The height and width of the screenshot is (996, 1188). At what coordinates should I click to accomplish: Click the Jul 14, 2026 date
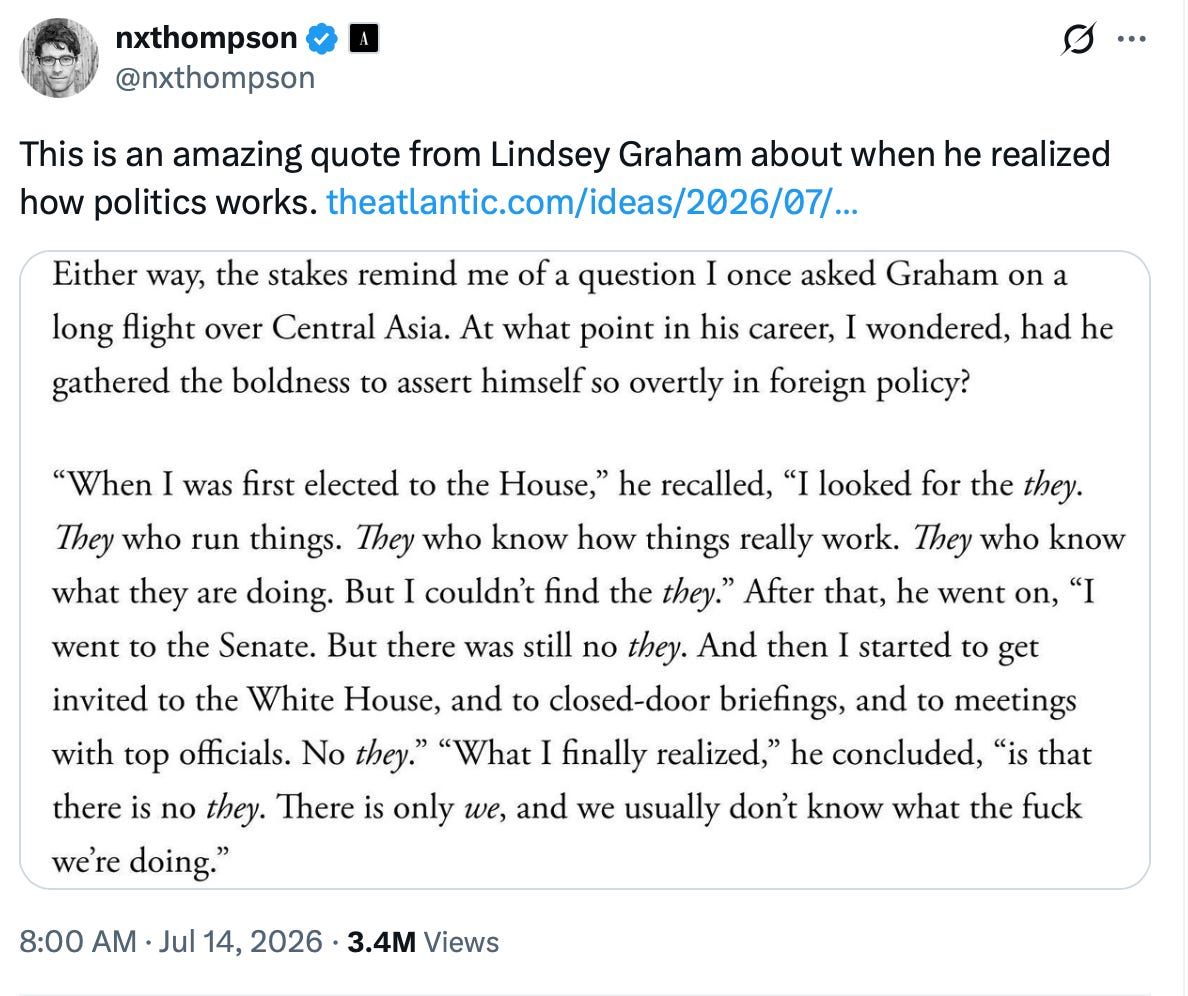(x=240, y=942)
